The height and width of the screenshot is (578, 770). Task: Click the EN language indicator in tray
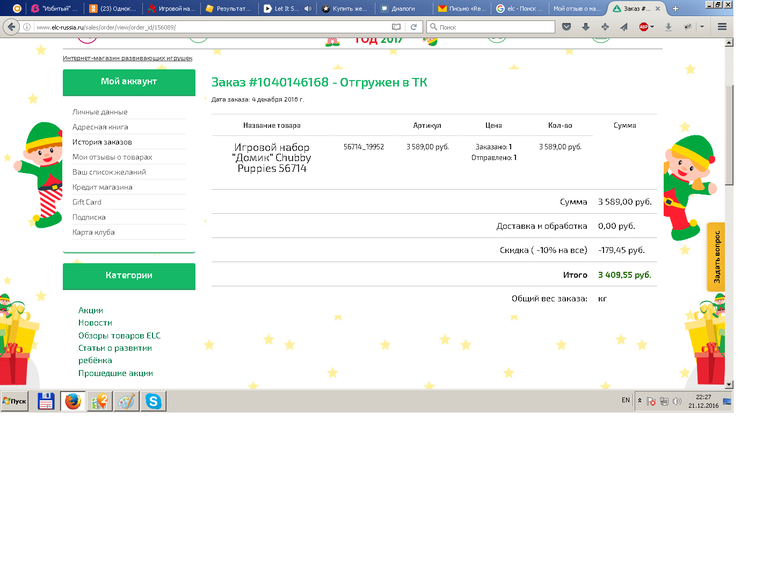pyautogui.click(x=626, y=400)
